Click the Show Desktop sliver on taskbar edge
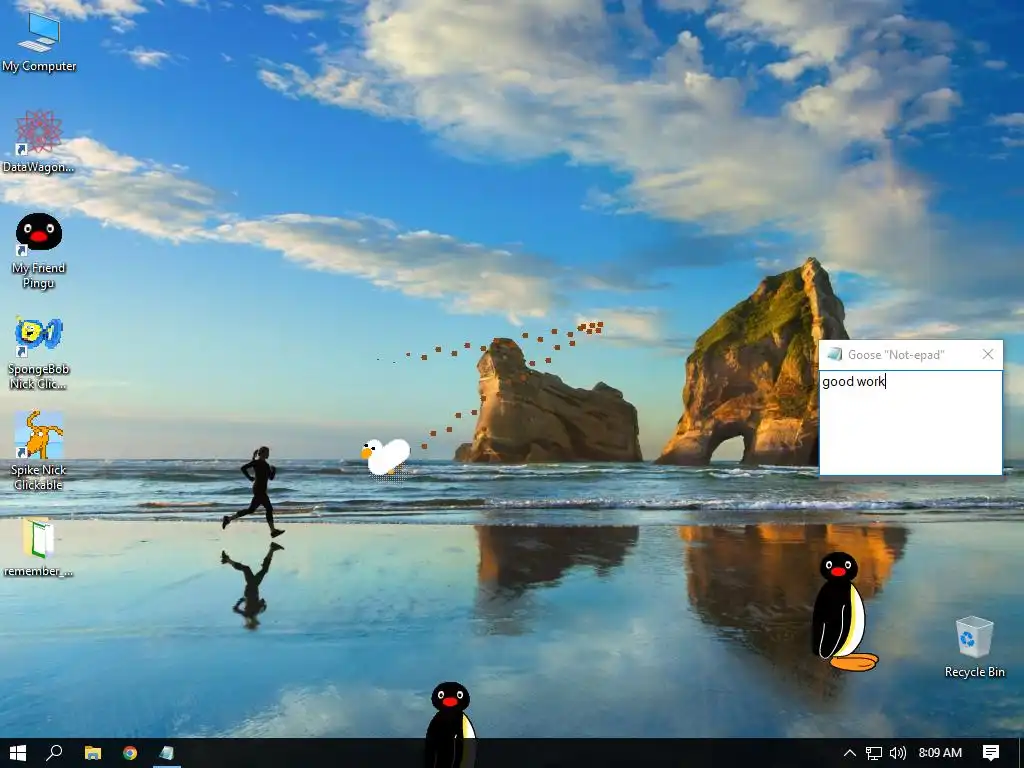The width and height of the screenshot is (1024, 768). click(1021, 753)
